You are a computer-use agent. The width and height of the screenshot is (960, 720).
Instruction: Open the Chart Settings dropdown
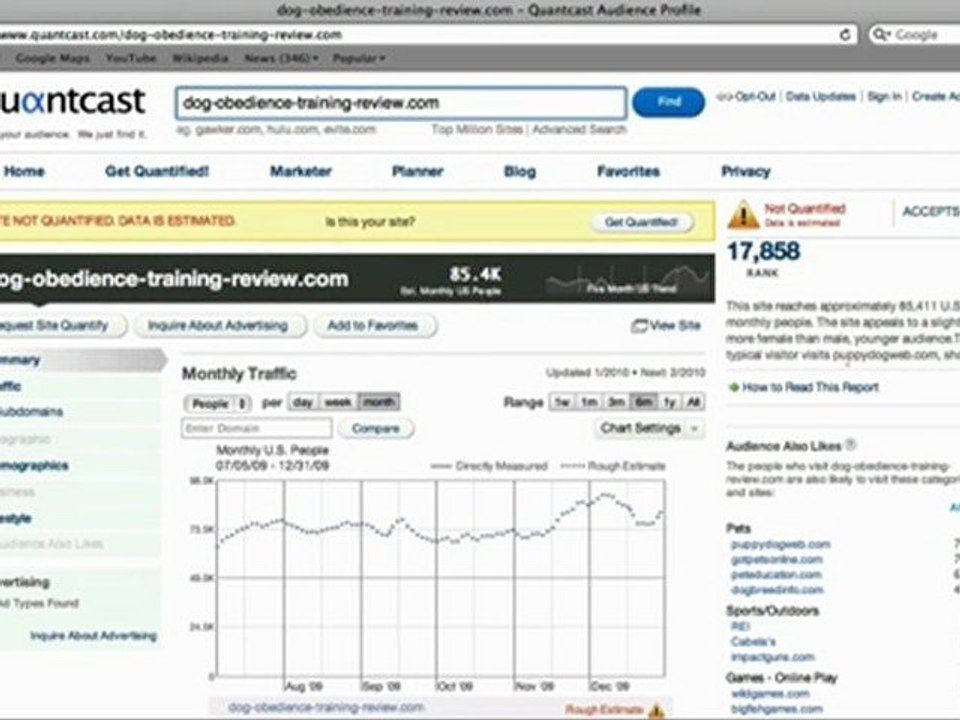(x=650, y=428)
